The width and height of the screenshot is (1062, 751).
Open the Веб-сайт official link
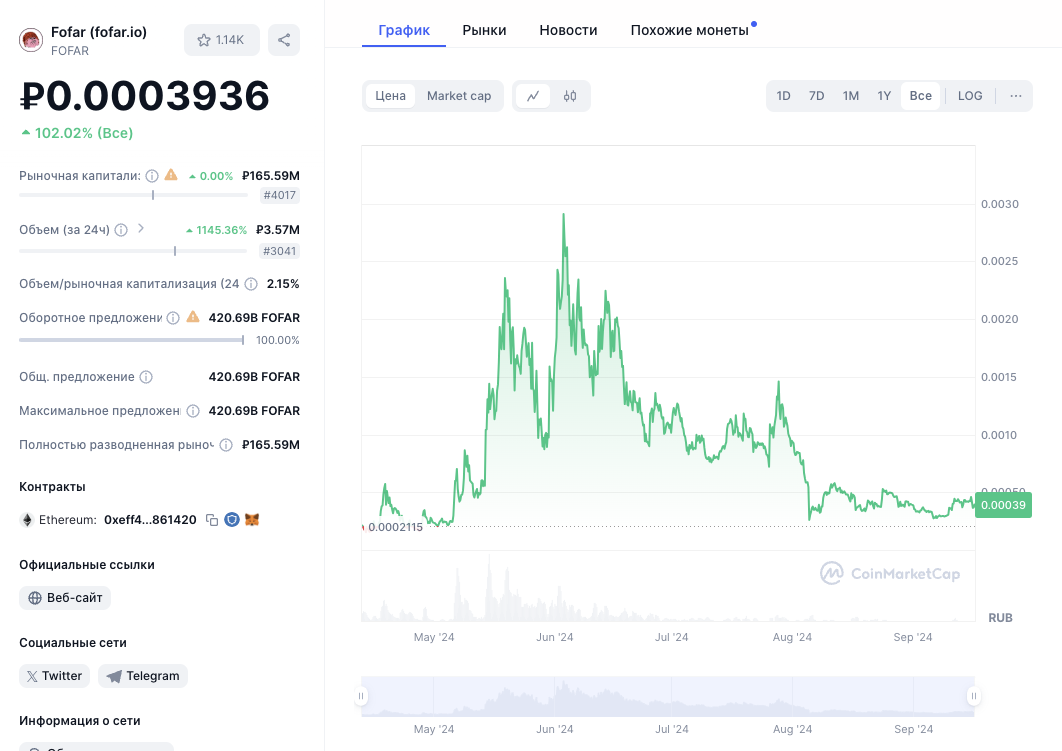click(x=65, y=598)
